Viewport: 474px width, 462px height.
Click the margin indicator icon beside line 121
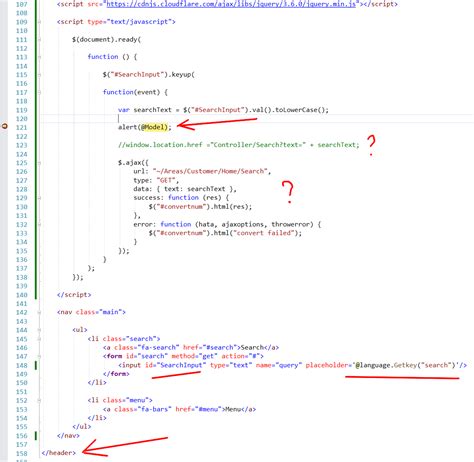5,126
